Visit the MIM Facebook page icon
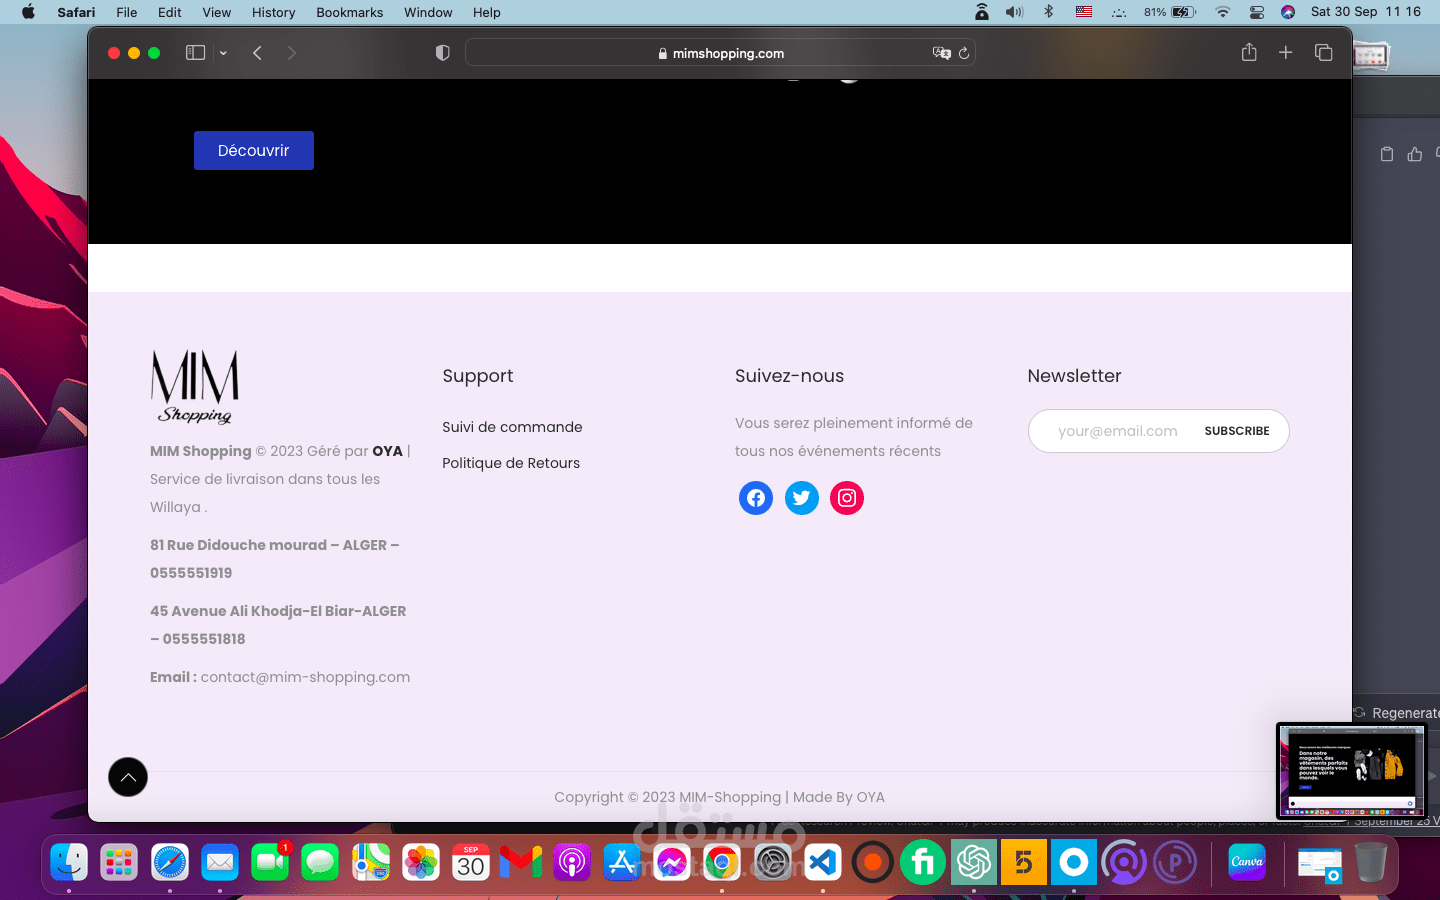This screenshot has width=1440, height=900. tap(756, 498)
